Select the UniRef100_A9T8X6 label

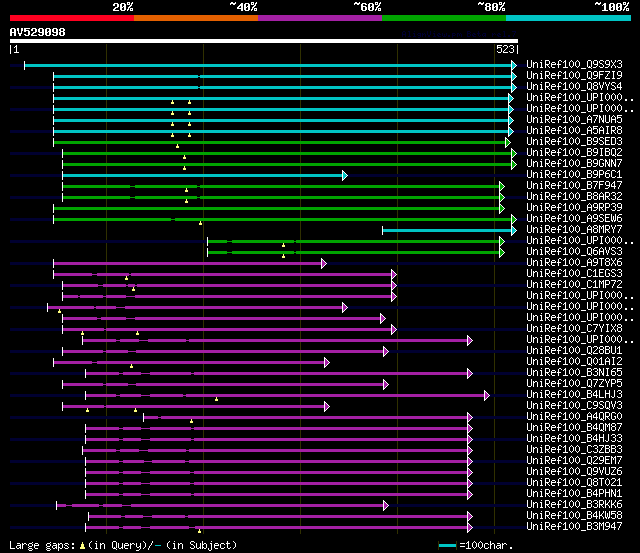tap(574, 262)
